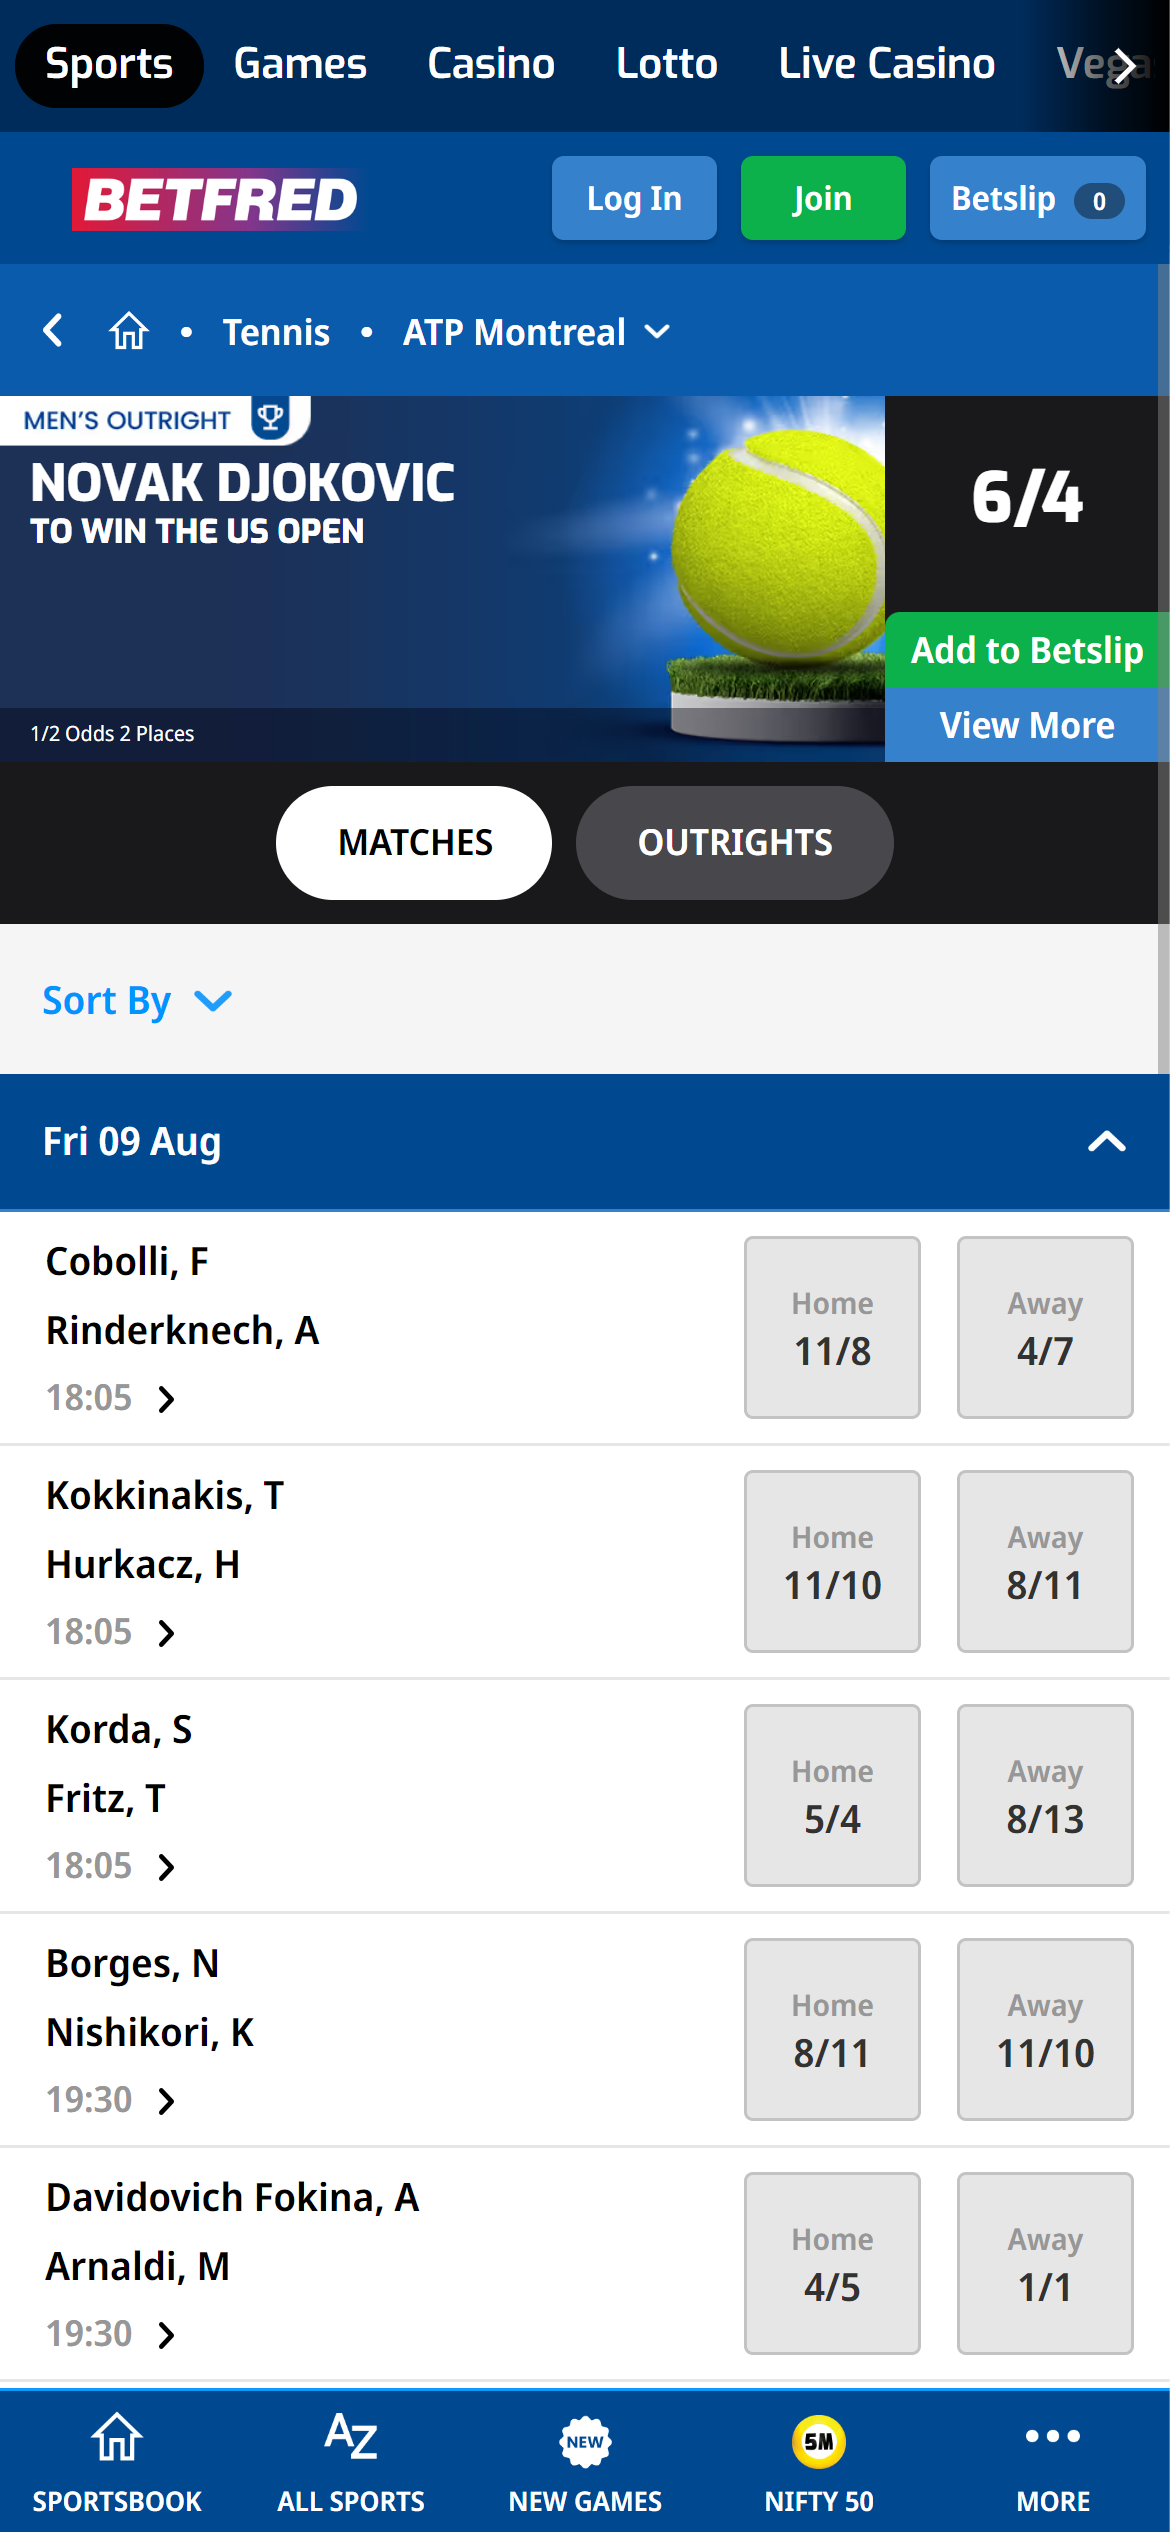Switch to the OUTRIGHTS view

(x=734, y=842)
